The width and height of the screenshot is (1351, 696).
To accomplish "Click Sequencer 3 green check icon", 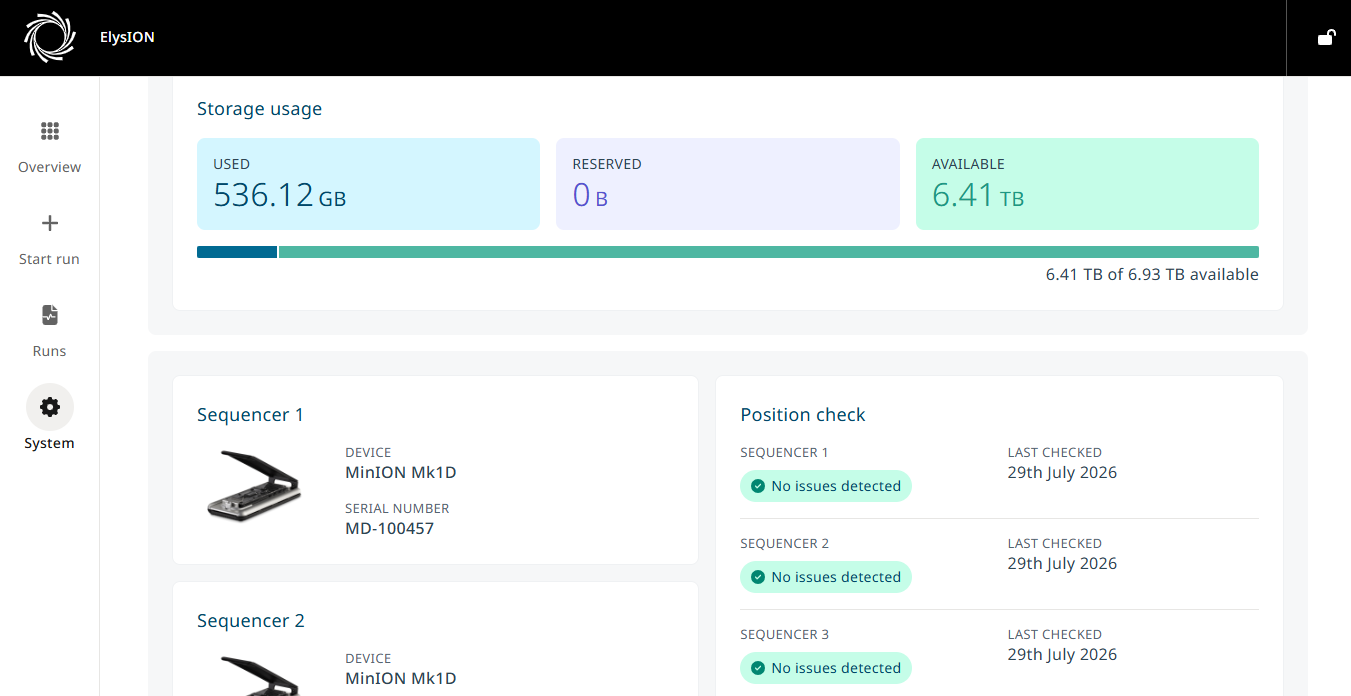I will click(758, 668).
